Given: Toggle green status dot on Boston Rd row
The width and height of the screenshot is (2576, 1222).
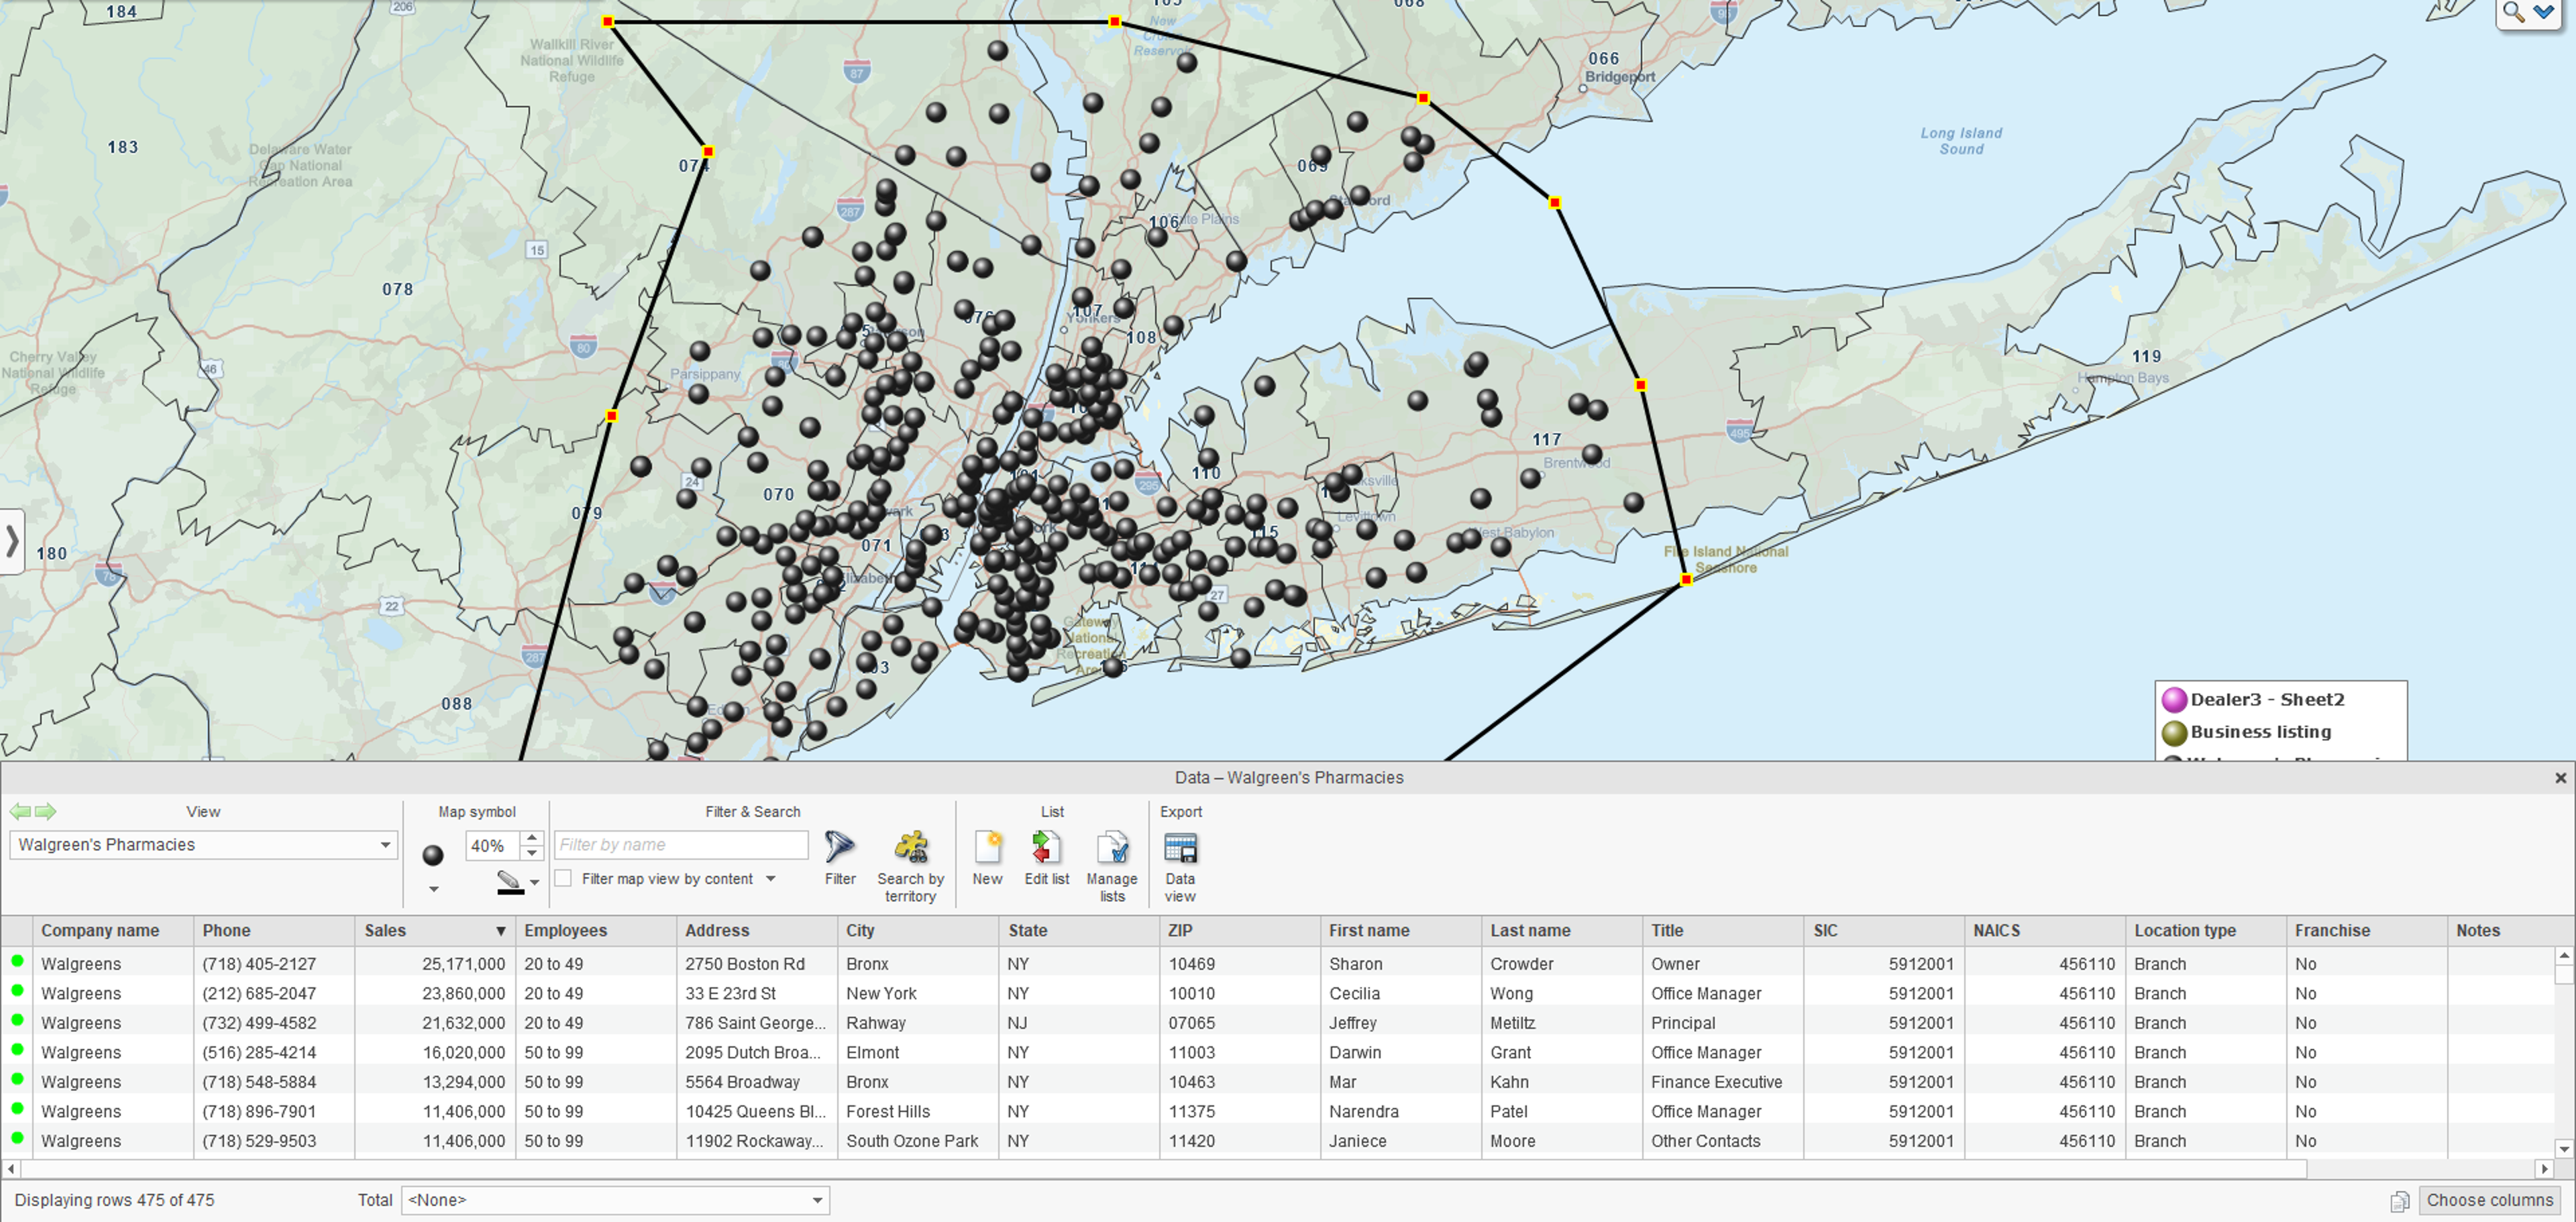Looking at the screenshot, I should click(x=17, y=962).
